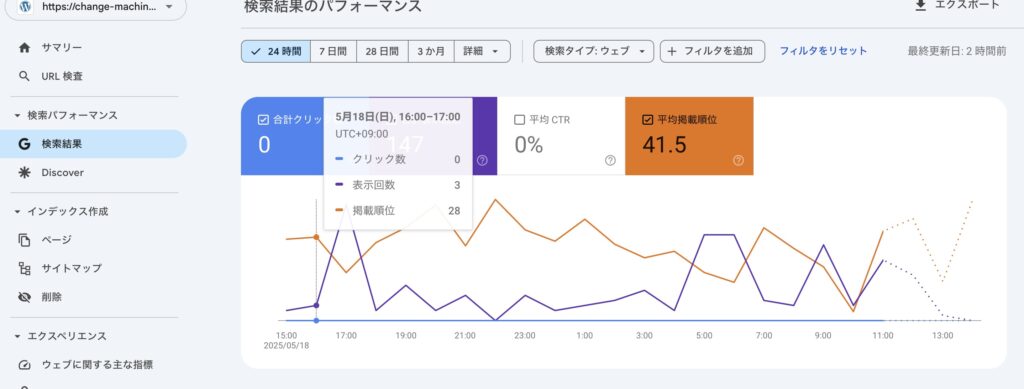Click the フィルタをリセット link
1024x389 pixels.
coord(824,51)
